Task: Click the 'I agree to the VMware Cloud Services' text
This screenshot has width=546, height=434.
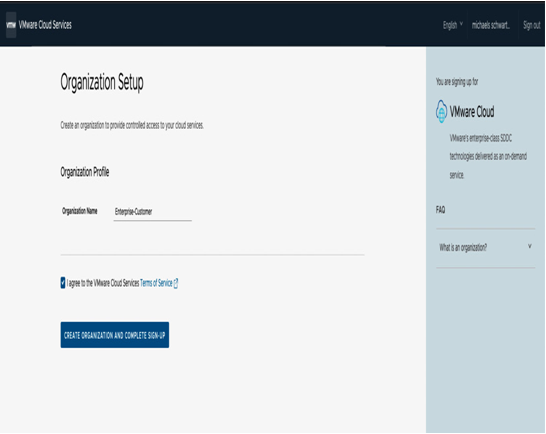Action: click(x=103, y=283)
